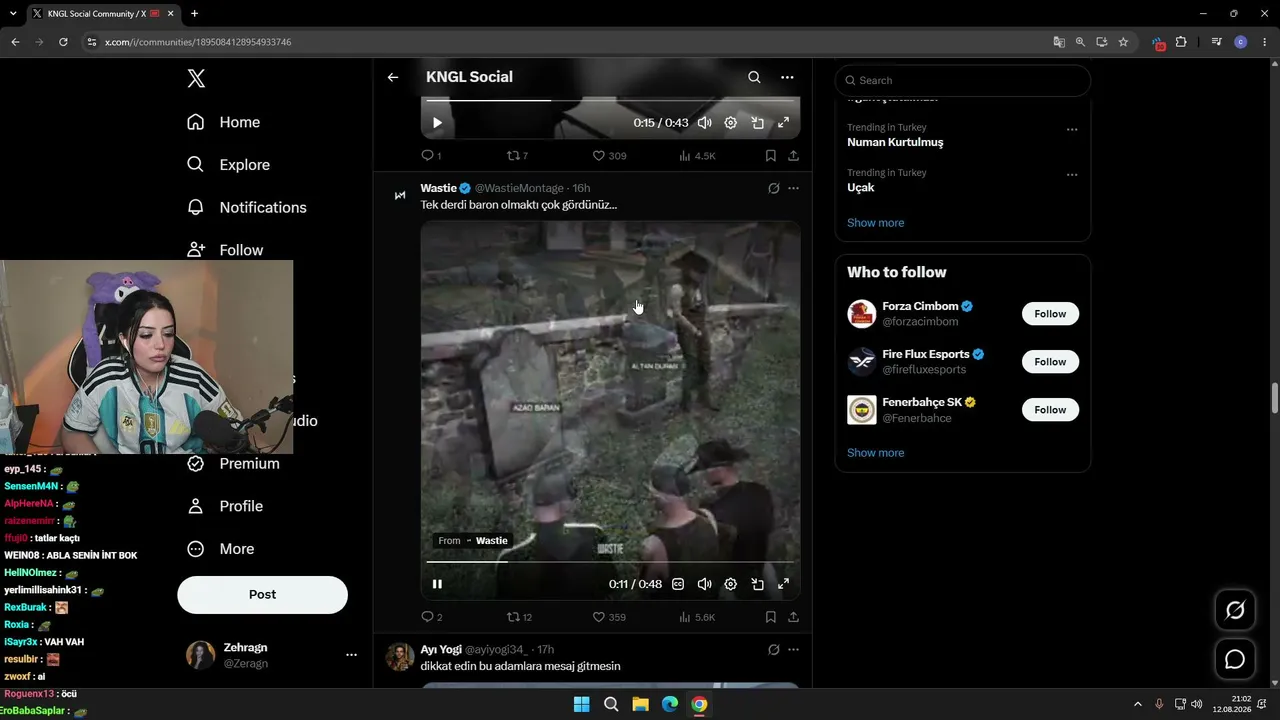Open Premium in the sidebar
1280x720 pixels.
click(x=233, y=463)
